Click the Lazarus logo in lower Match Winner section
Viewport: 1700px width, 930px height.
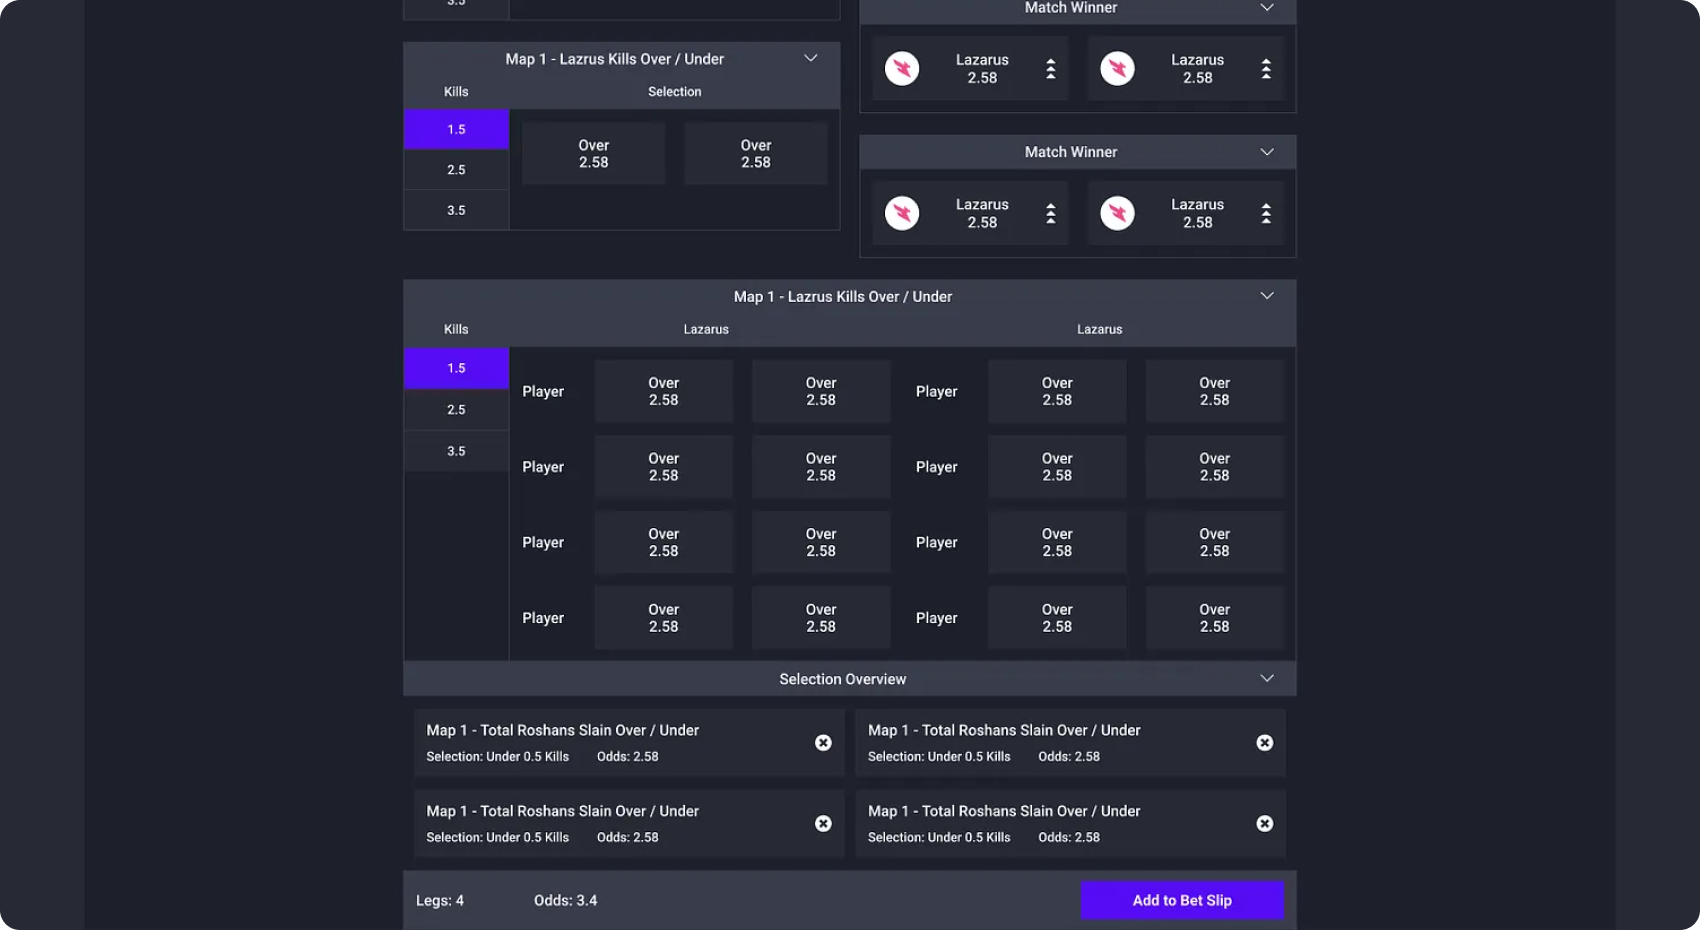(902, 213)
